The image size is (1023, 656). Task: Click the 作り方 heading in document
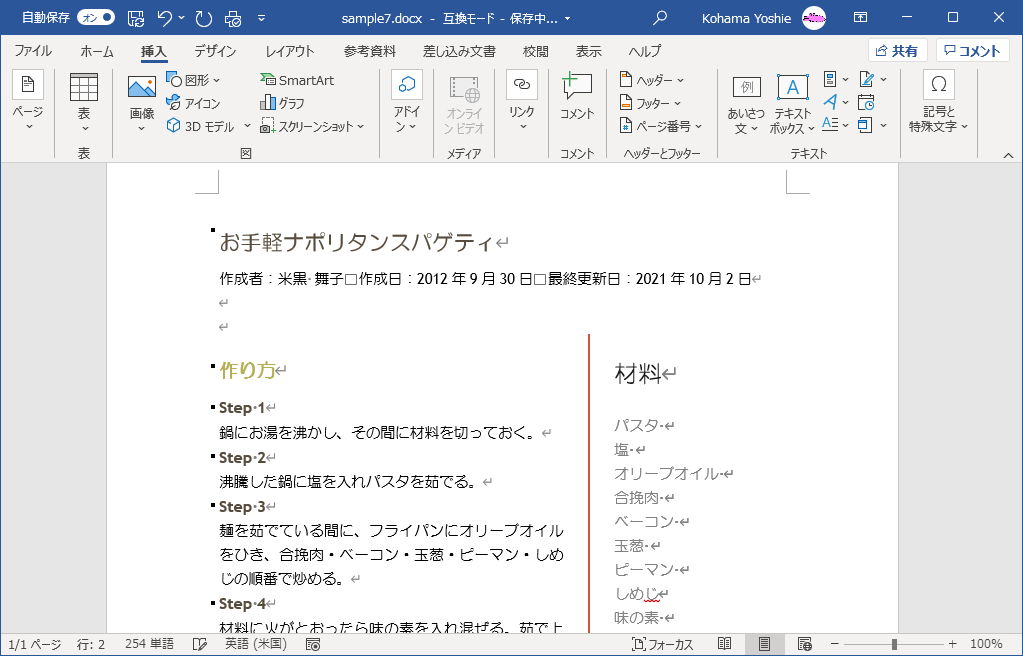coord(246,370)
